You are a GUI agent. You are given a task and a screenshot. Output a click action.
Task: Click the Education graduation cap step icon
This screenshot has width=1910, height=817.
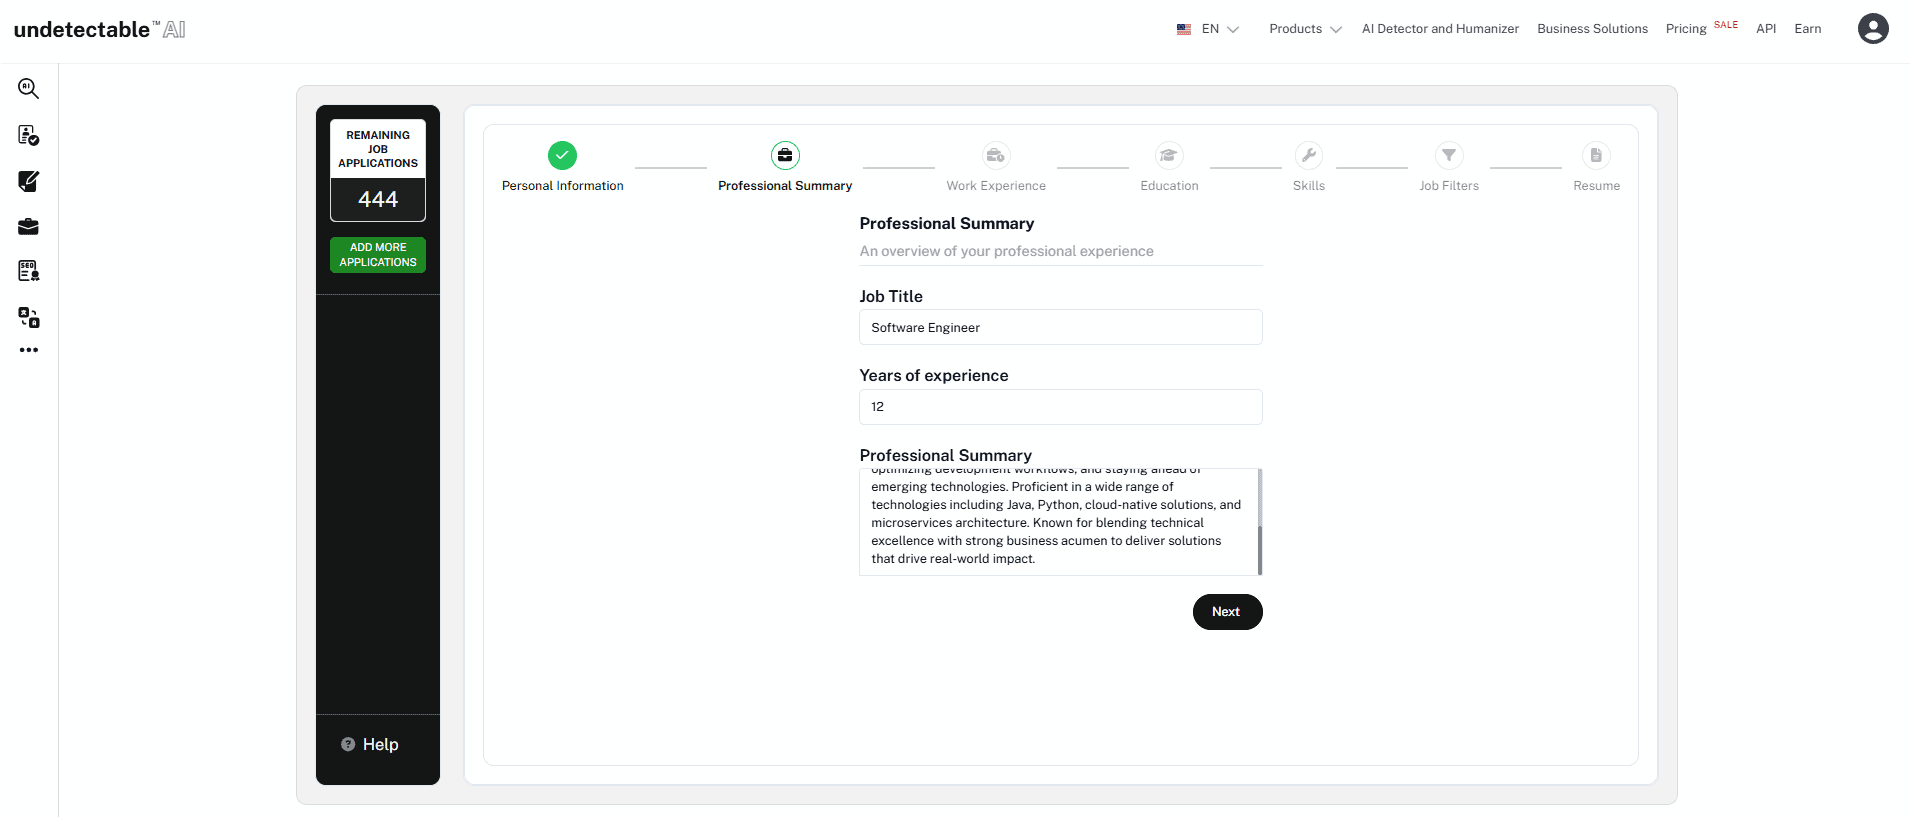pos(1169,155)
